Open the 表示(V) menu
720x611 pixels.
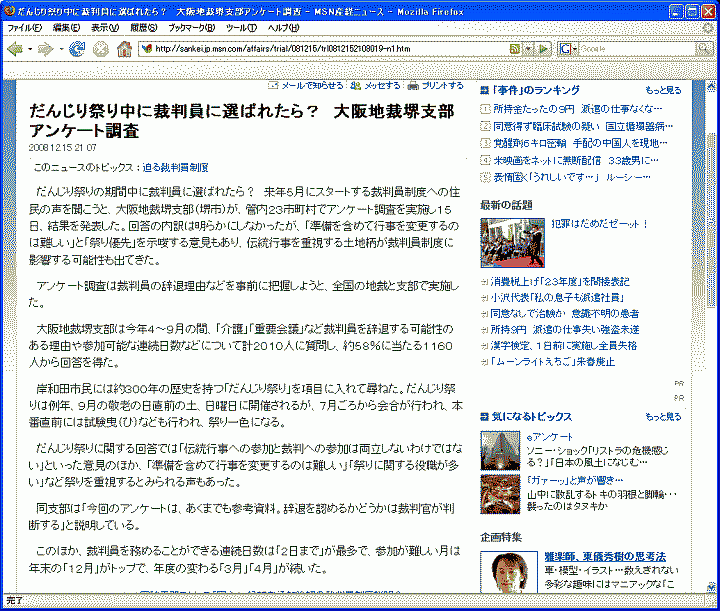point(105,27)
